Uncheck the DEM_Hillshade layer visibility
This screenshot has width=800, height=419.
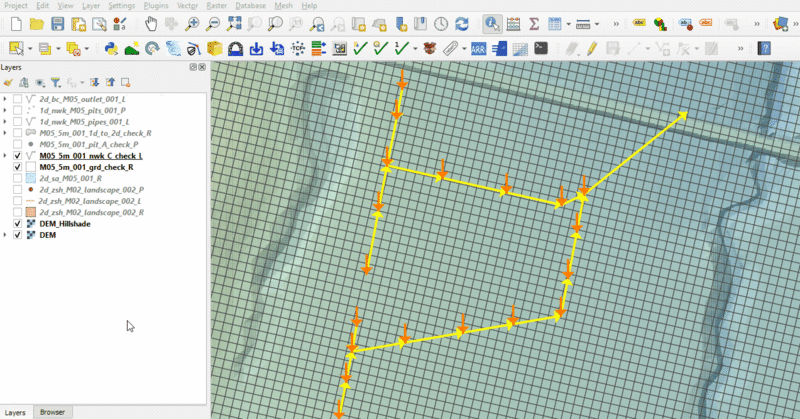[19, 223]
